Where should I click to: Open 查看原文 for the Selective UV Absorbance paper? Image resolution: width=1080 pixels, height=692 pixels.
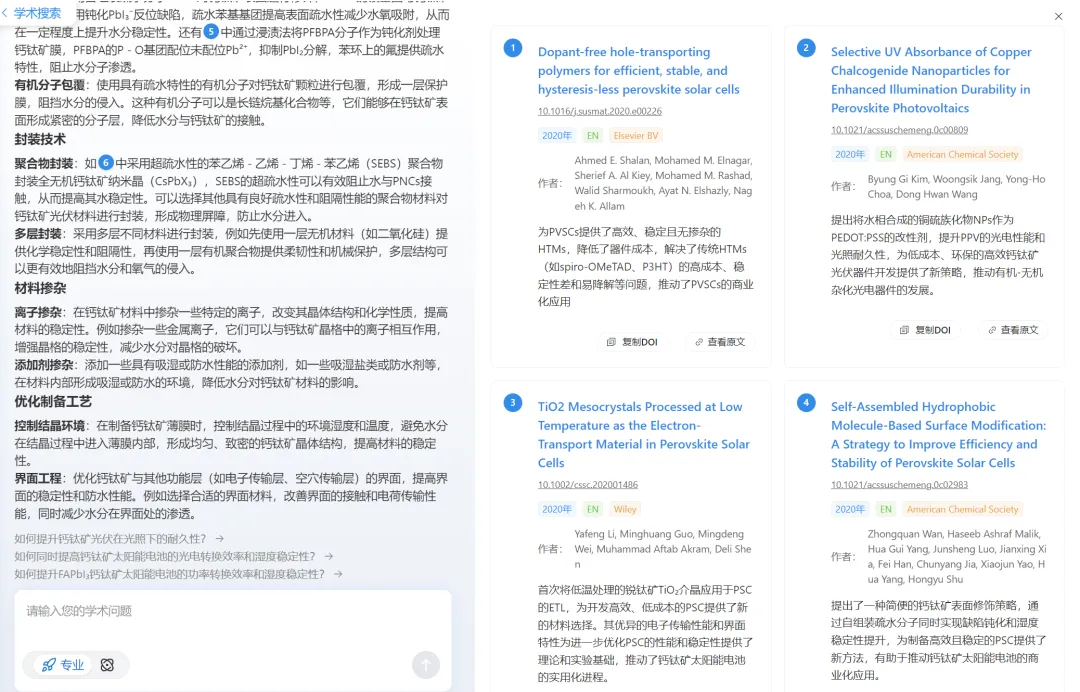[x=1013, y=330]
